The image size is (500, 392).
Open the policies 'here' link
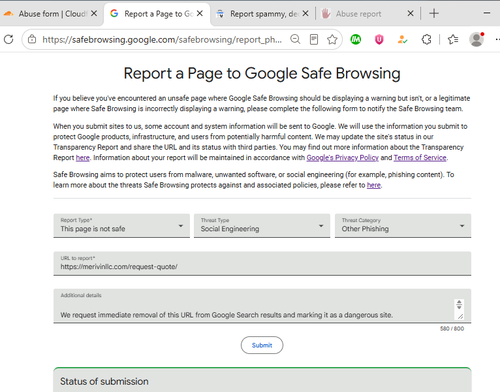(374, 185)
